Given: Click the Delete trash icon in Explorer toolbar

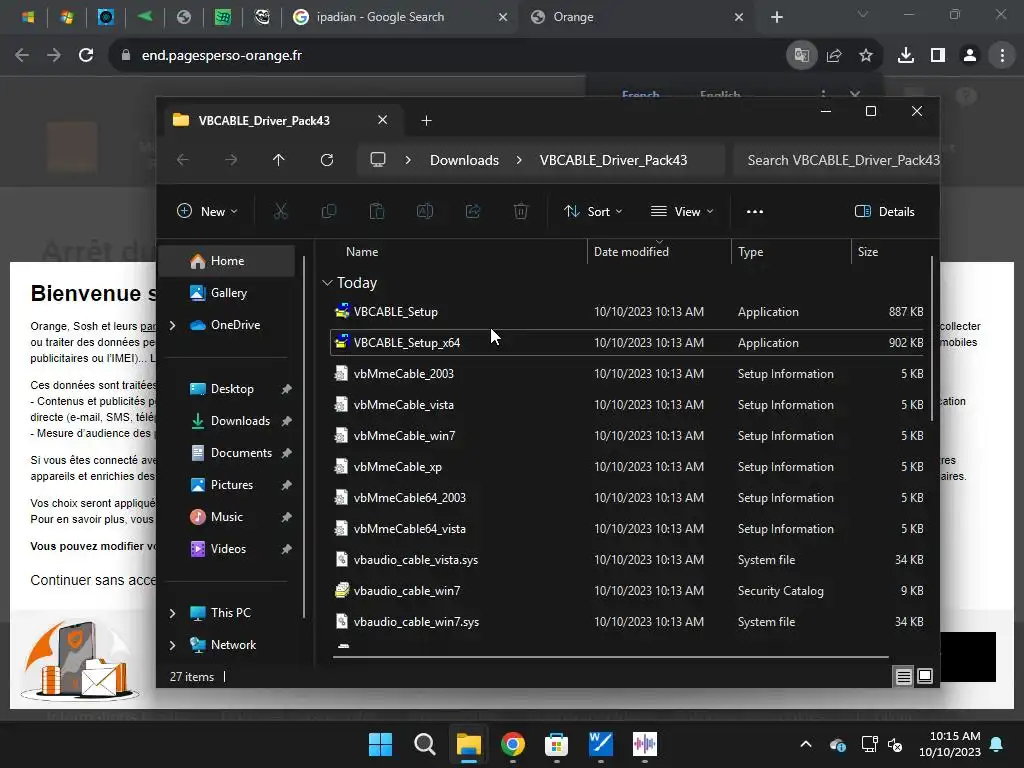Looking at the screenshot, I should (x=520, y=211).
